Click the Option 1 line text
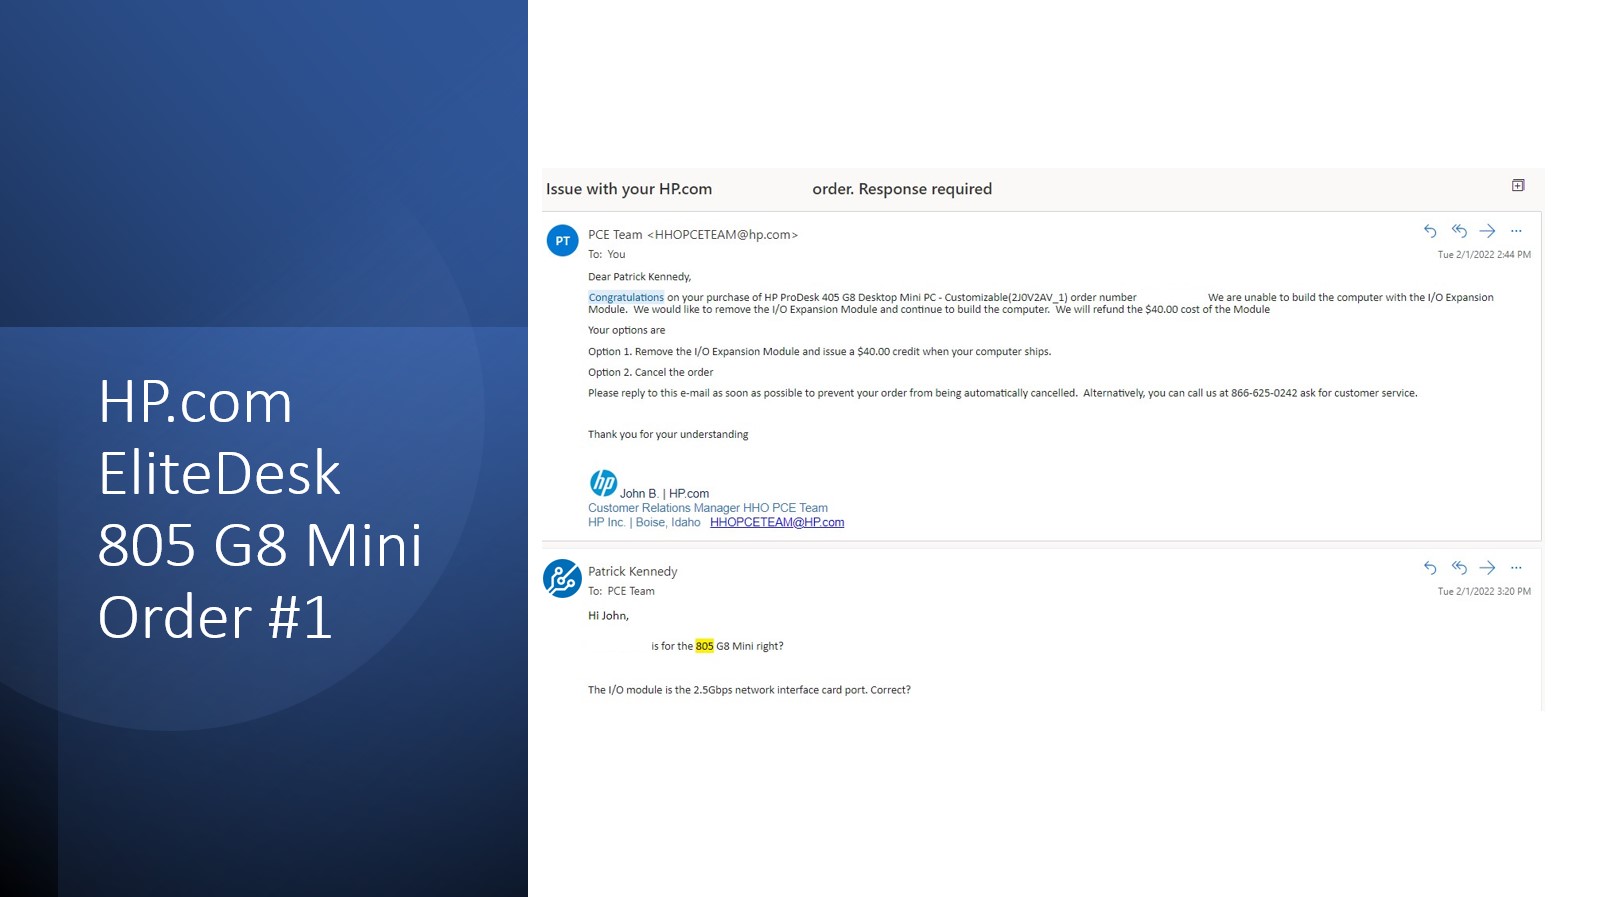The width and height of the screenshot is (1597, 897). tap(820, 352)
